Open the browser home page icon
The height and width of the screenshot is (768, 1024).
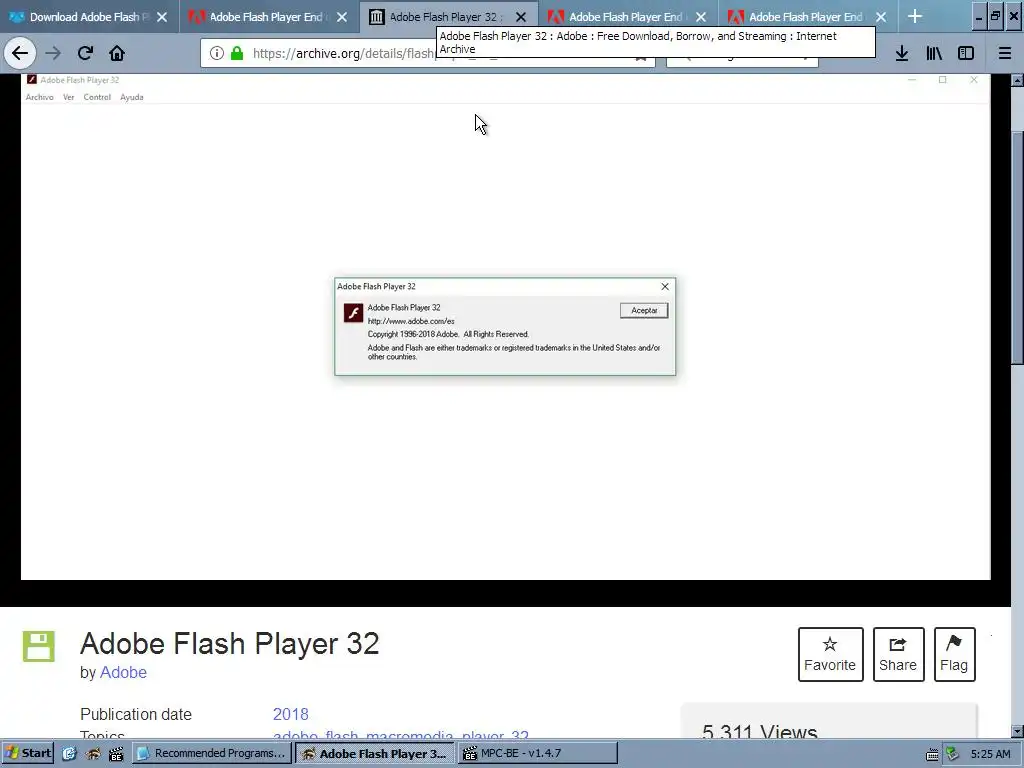coord(117,53)
